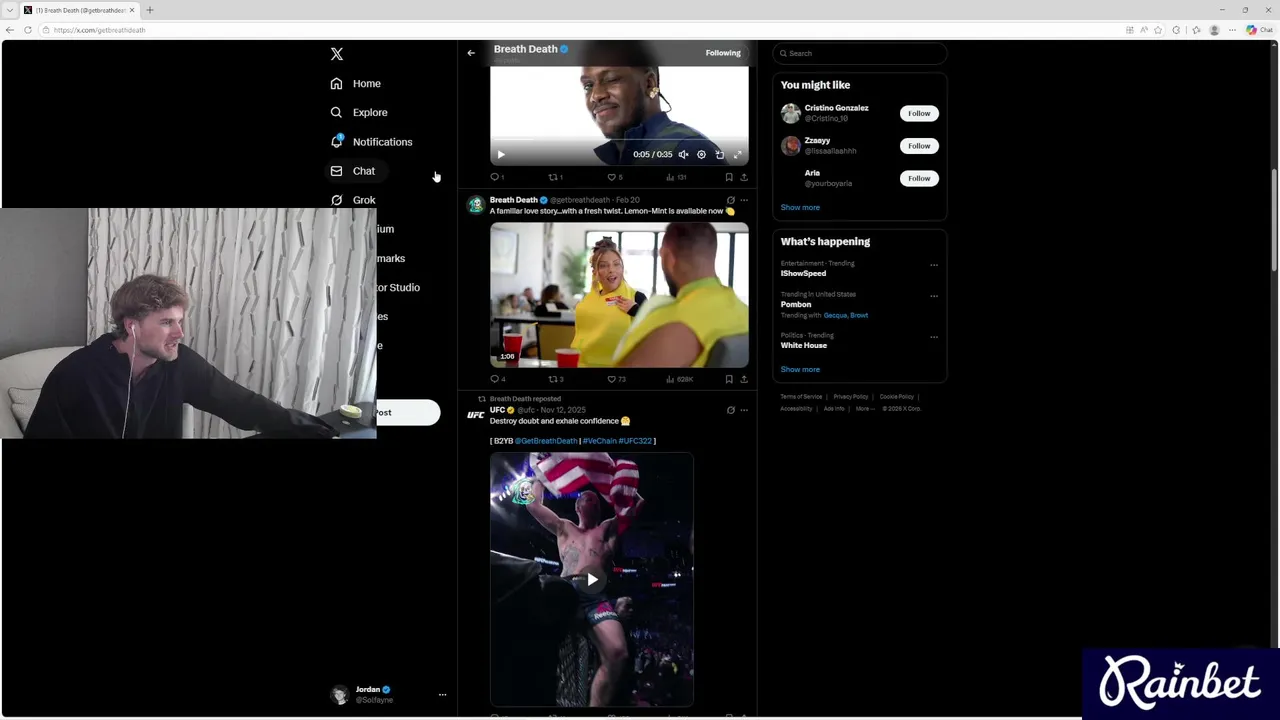Open more options for White House trend
1280x720 pixels.
(x=934, y=337)
